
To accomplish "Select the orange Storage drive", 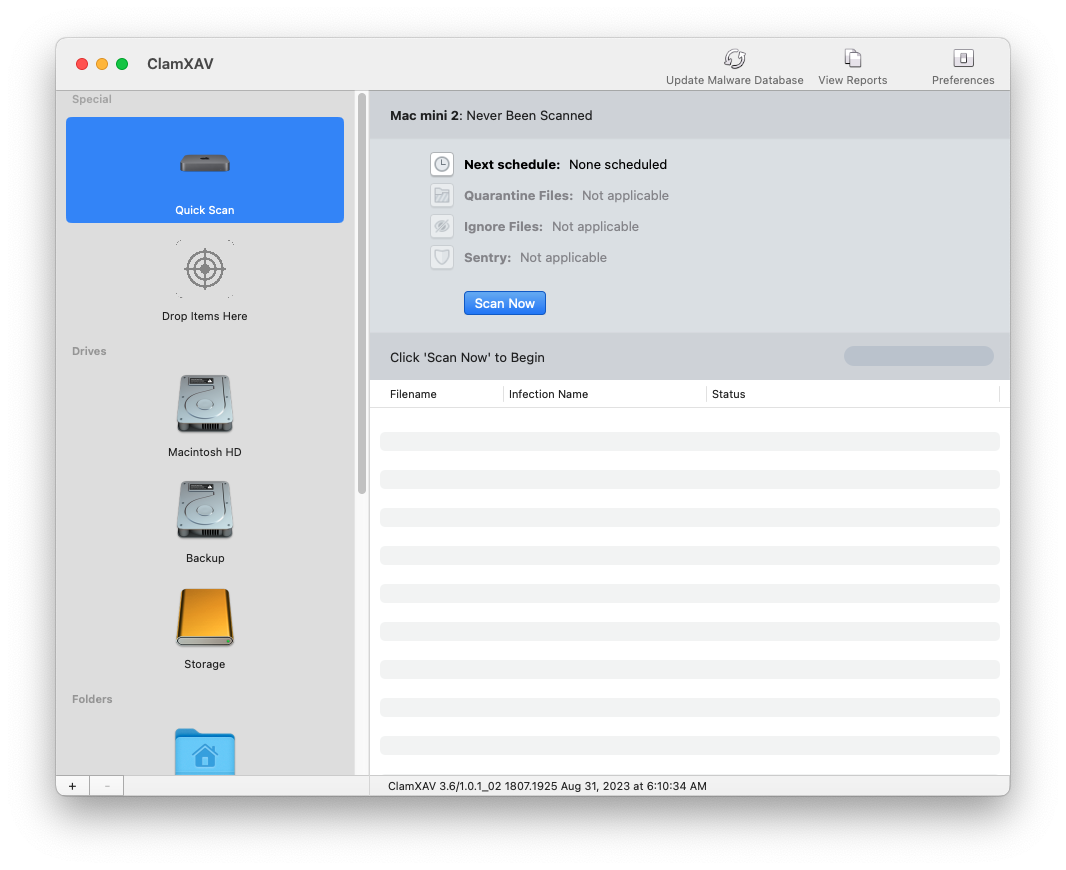I will 205,617.
